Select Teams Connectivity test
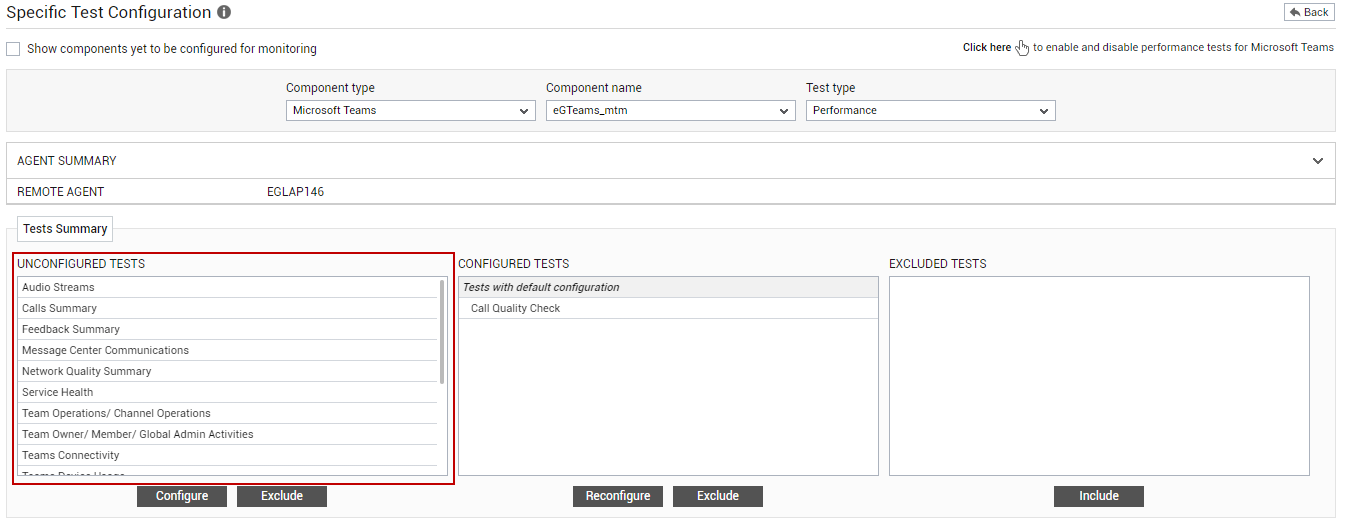 pyautogui.click(x=229, y=455)
